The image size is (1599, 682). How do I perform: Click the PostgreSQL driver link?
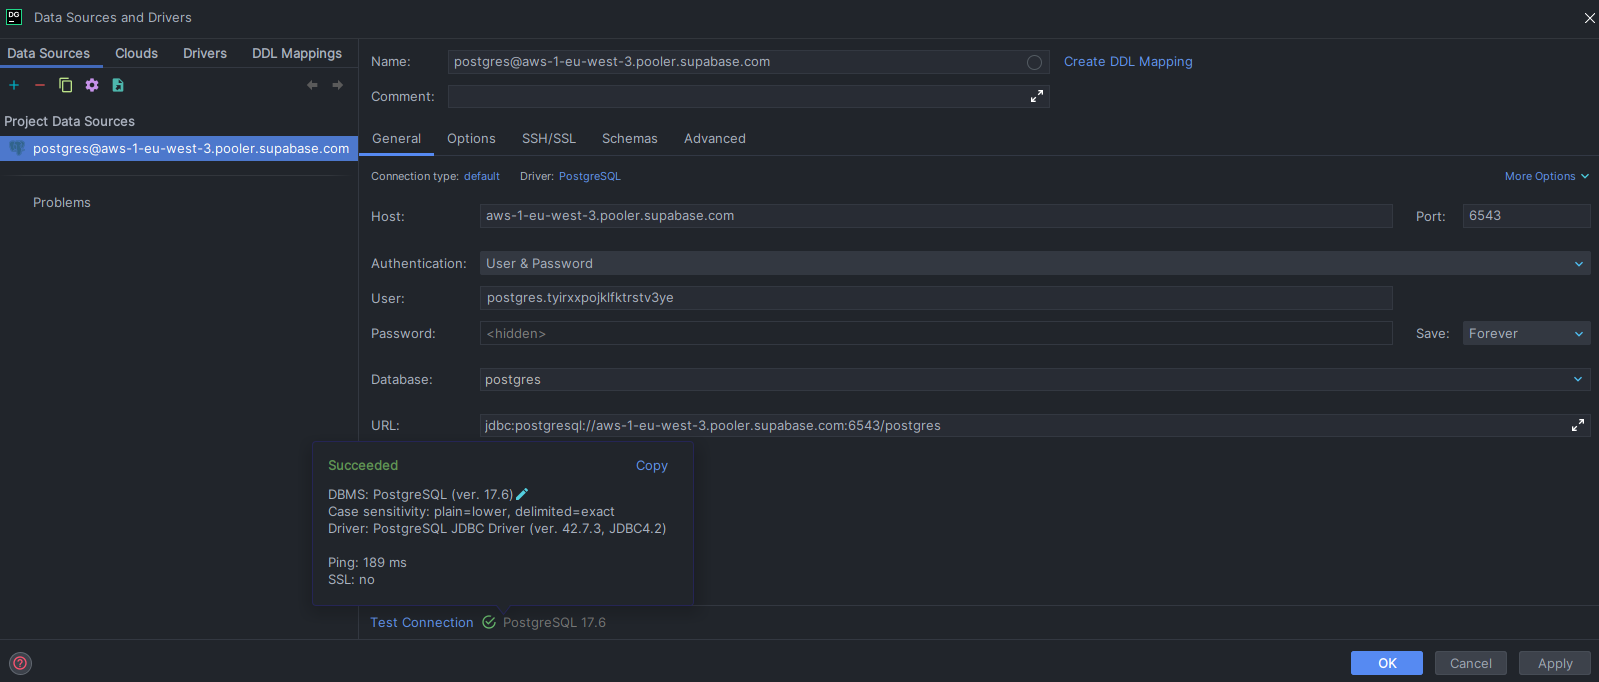coord(590,176)
